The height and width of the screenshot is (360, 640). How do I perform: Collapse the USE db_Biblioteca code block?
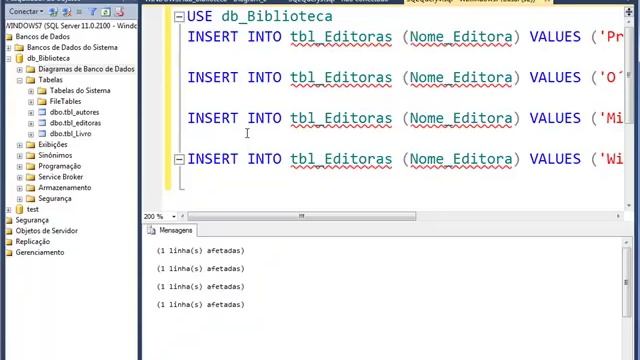pos(179,17)
